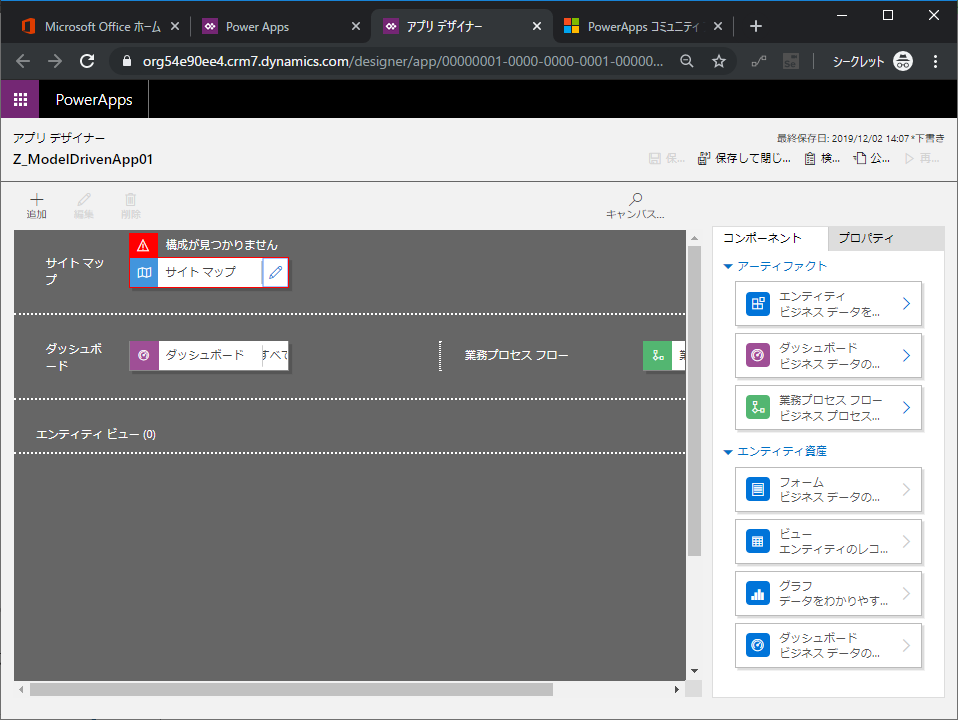Expand the blue ダッシュボード entity asset chevron
The image size is (958, 720).
[x=907, y=645]
